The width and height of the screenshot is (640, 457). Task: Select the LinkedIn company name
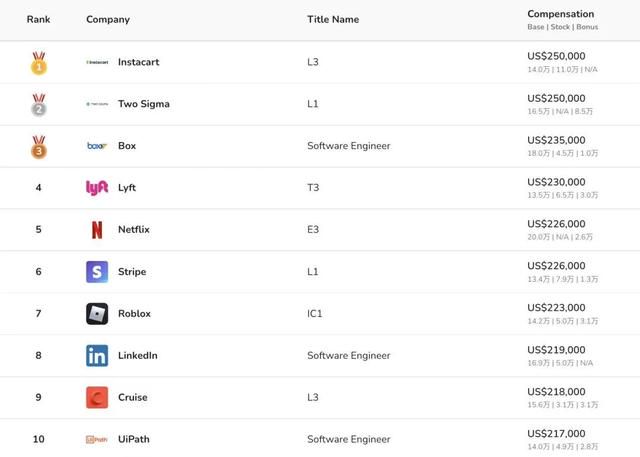(138, 356)
